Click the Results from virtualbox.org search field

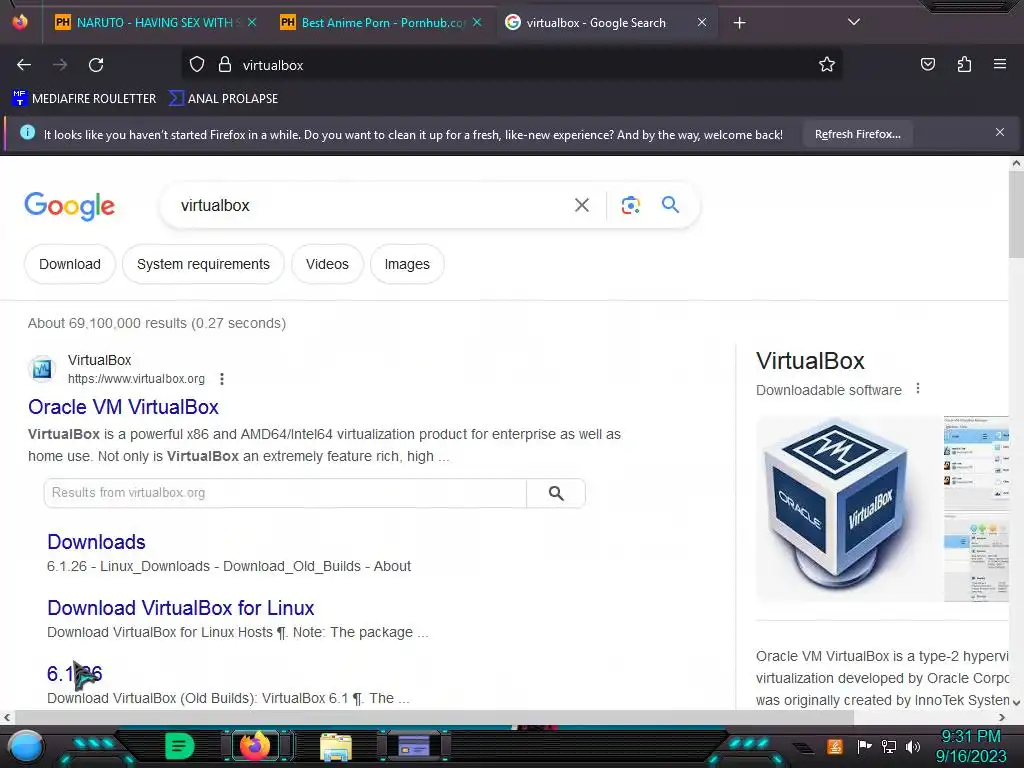click(285, 493)
